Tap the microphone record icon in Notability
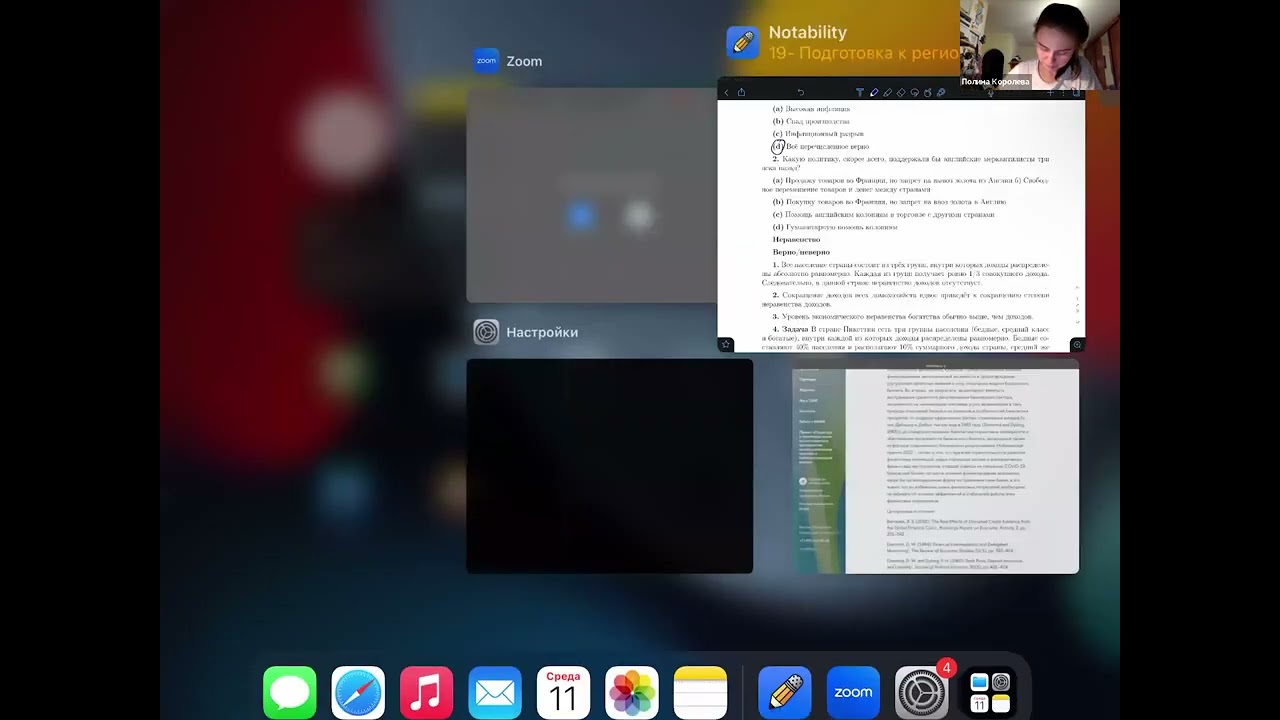Image resolution: width=1280 pixels, height=720 pixels. (x=991, y=93)
